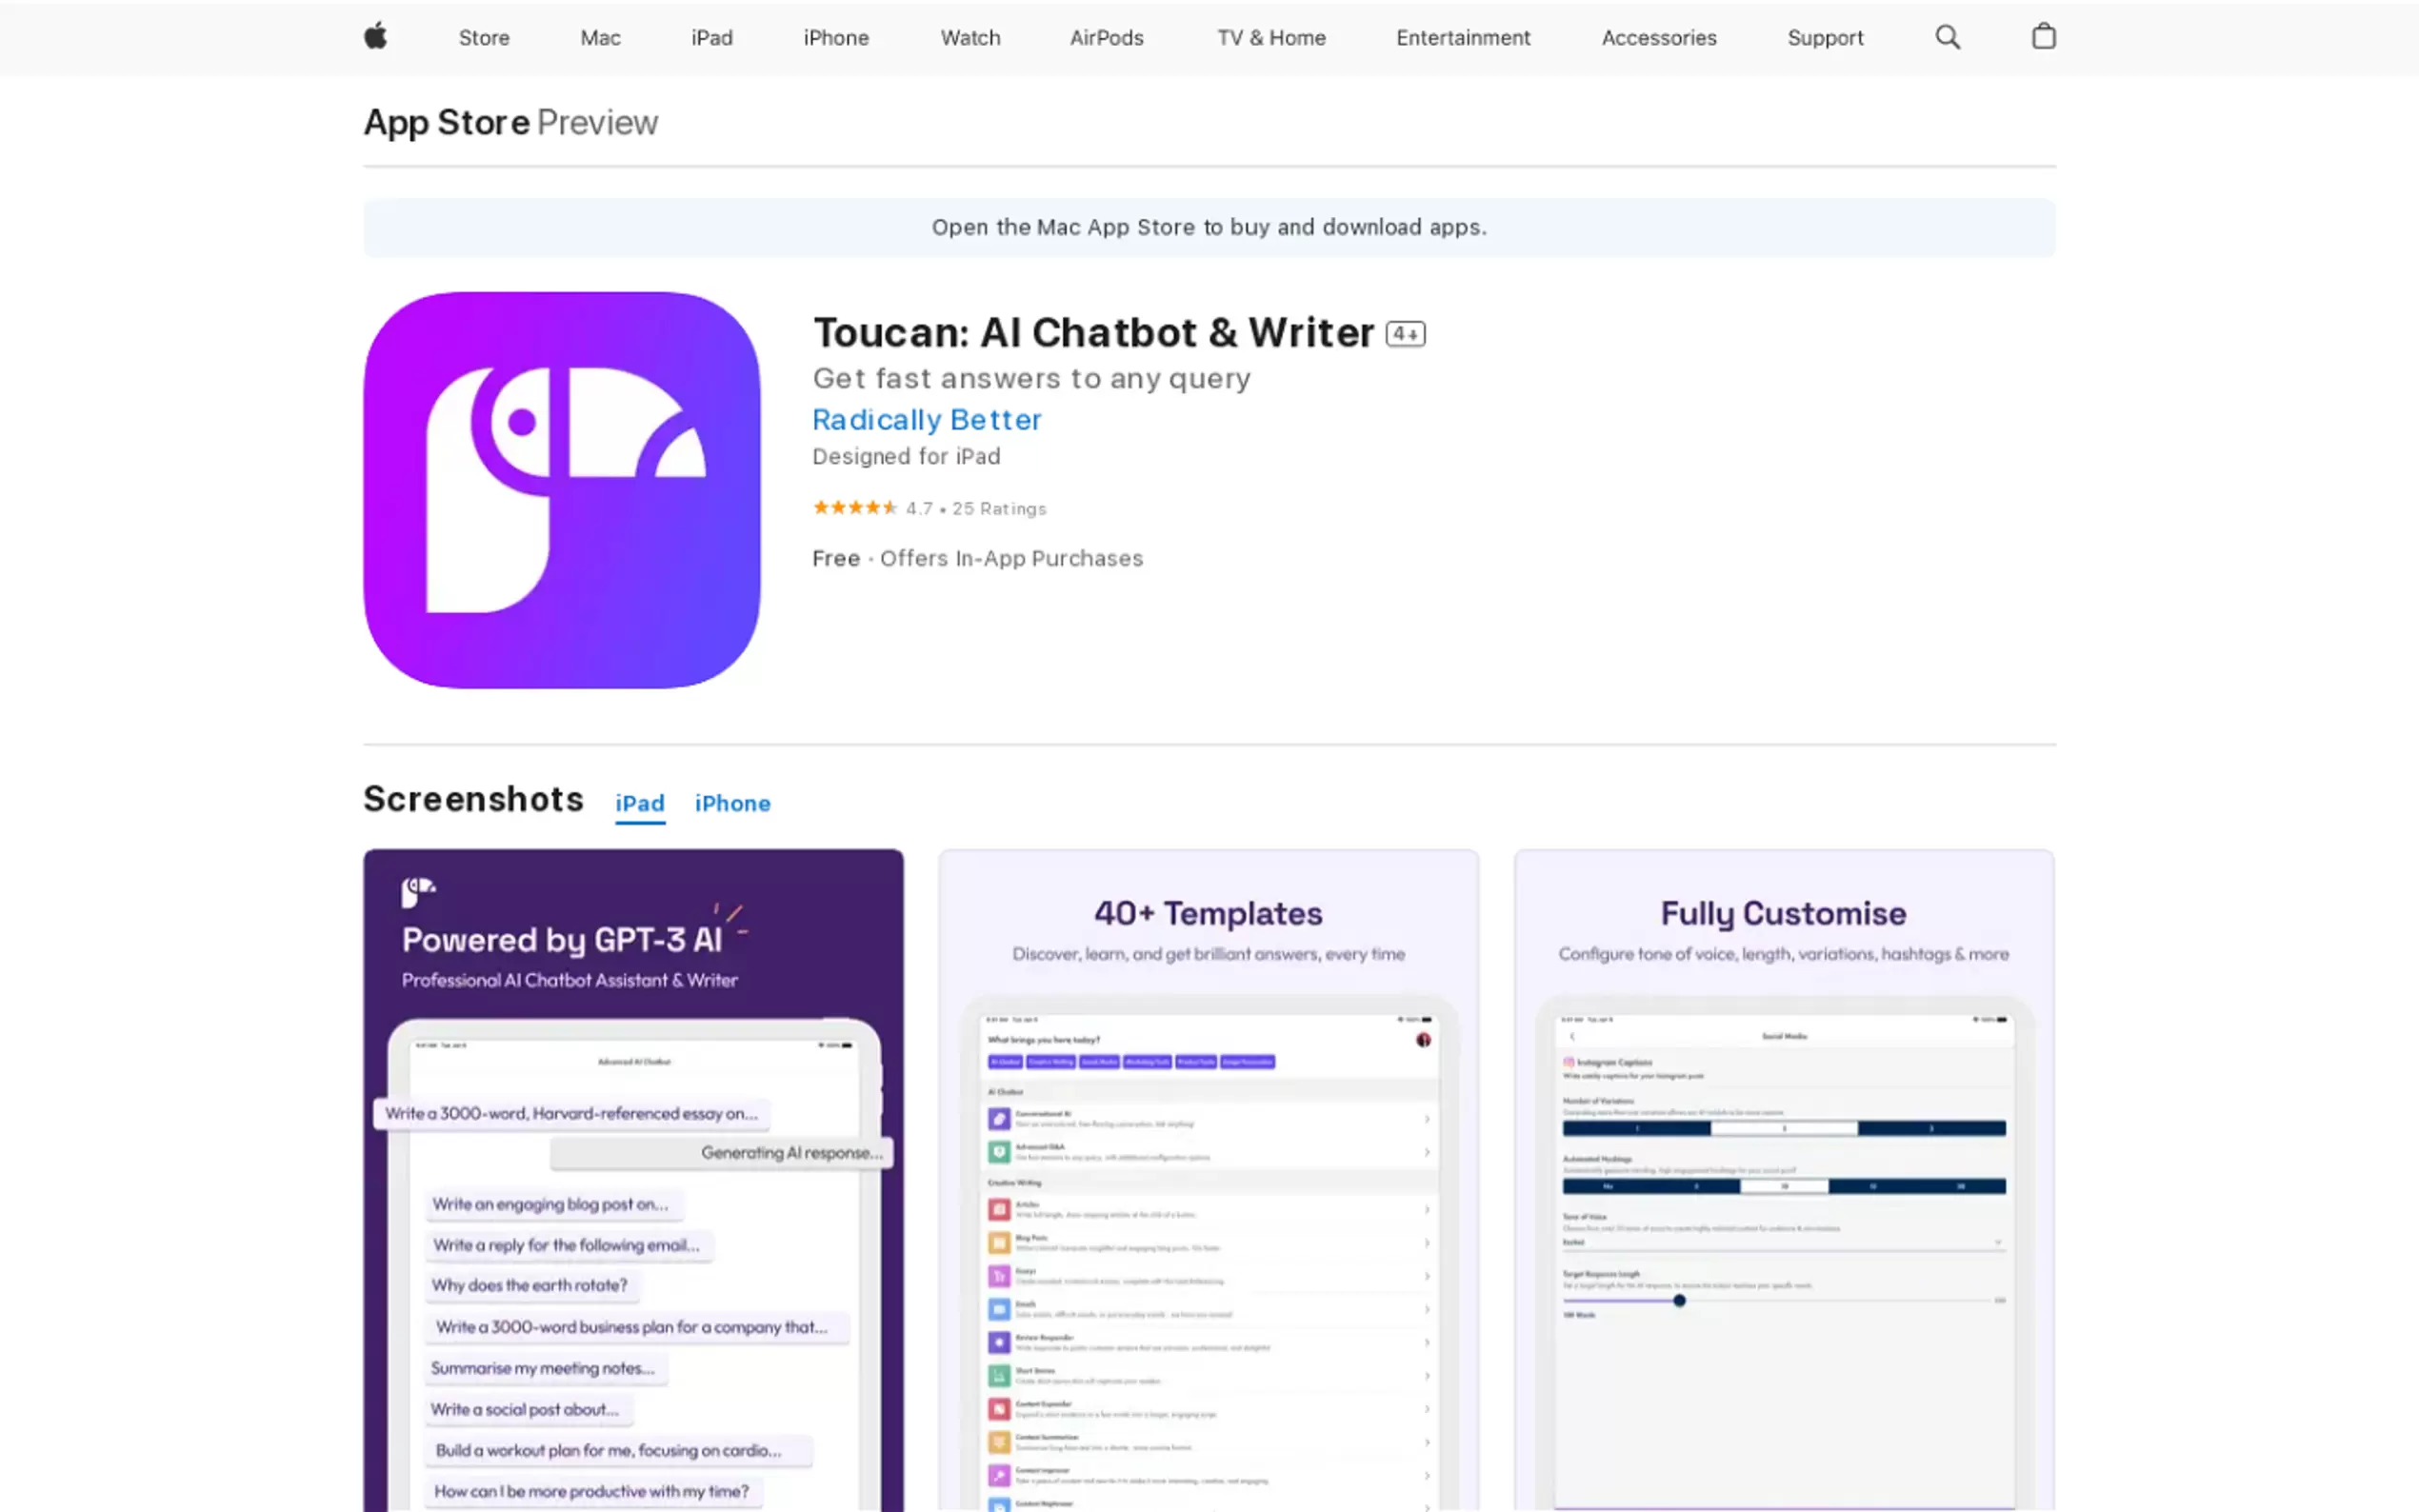Screen dimensions: 2419x1512
Task: Click the Designed for iPad text
Action: (x=906, y=457)
